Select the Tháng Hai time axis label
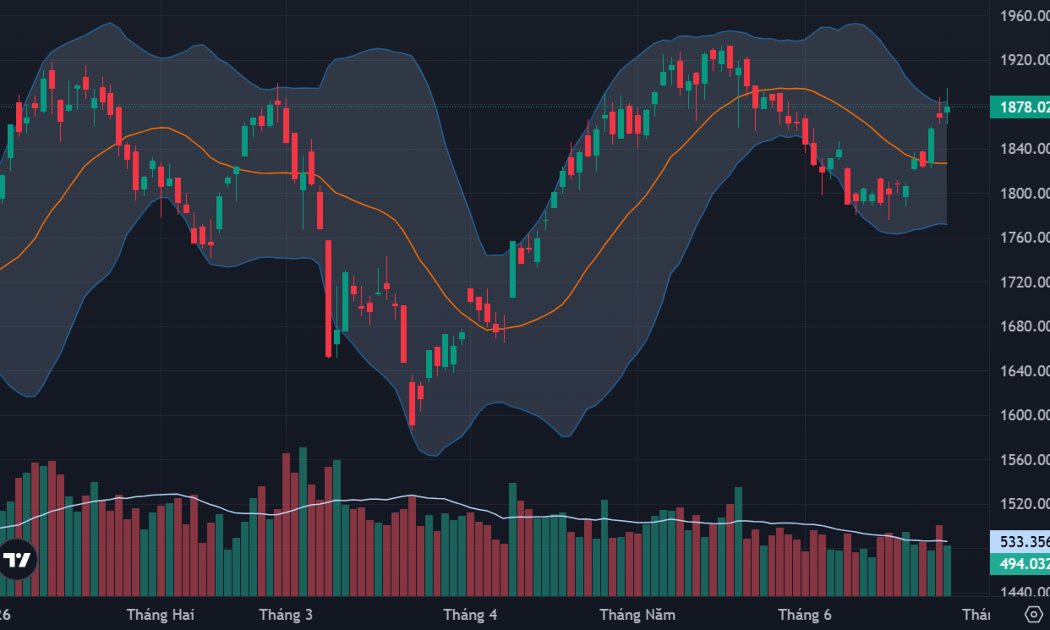 [x=160, y=615]
